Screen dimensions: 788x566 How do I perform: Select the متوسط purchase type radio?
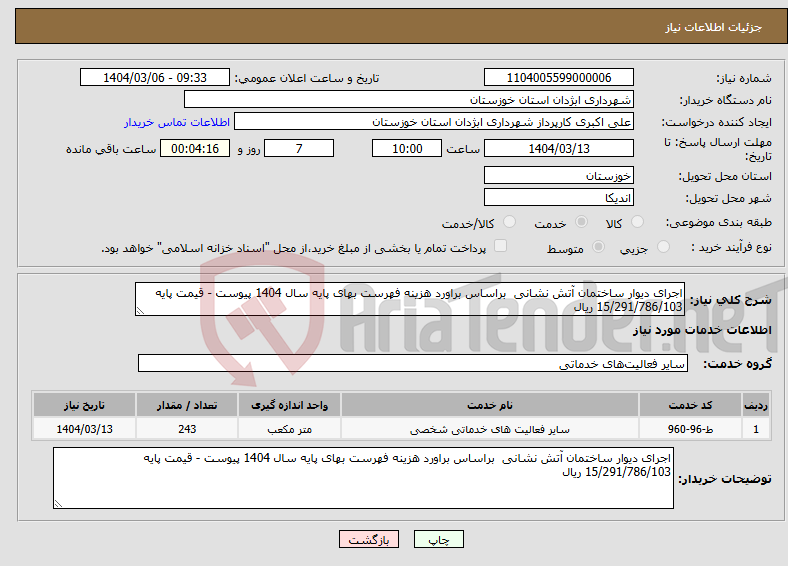tap(599, 246)
